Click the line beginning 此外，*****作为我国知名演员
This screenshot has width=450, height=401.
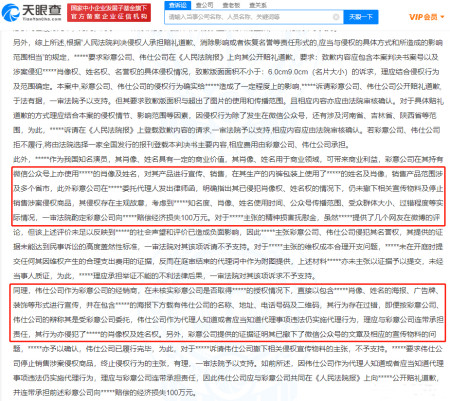(228, 159)
